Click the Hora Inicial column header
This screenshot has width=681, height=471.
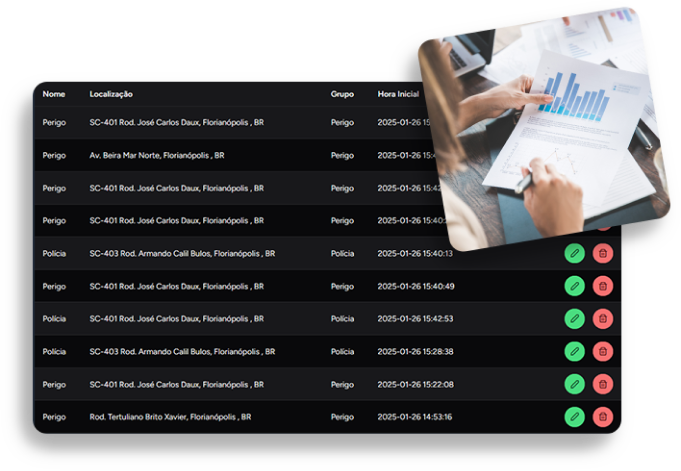pyautogui.click(x=398, y=94)
